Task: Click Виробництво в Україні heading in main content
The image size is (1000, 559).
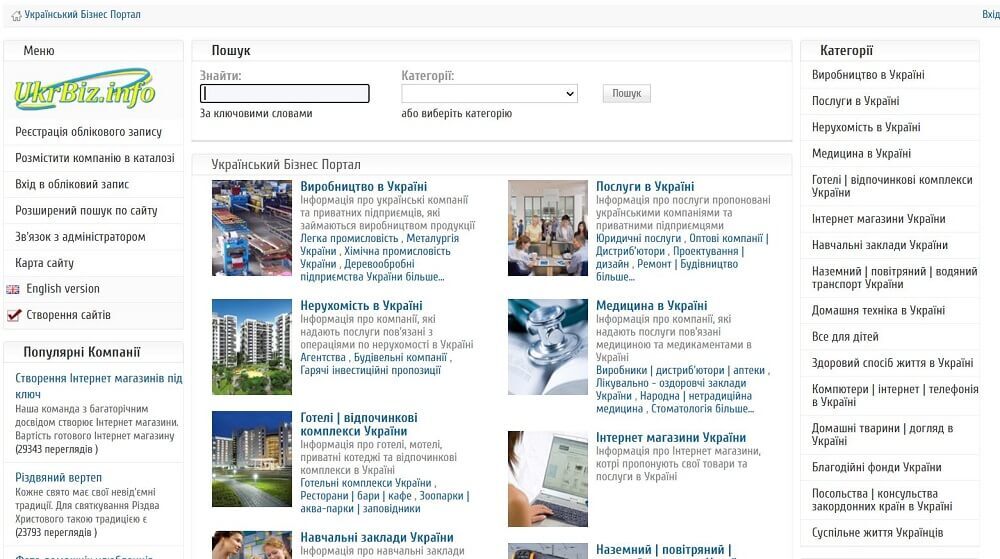Action: [364, 187]
